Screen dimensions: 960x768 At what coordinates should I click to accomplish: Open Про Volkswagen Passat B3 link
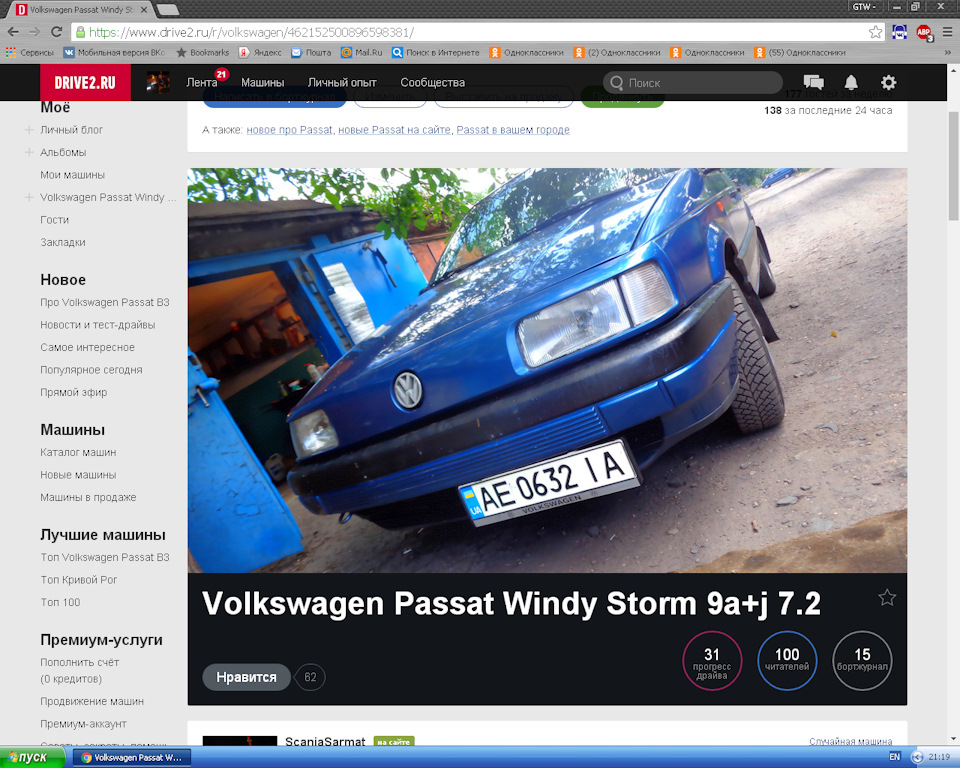[x=105, y=303]
